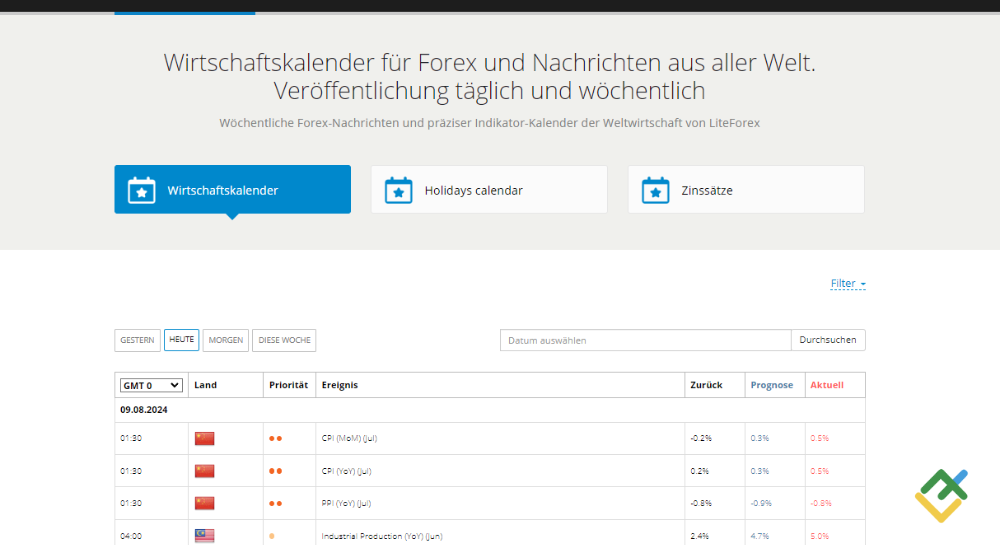Click the 4.7% forecast value

click(x=760, y=536)
